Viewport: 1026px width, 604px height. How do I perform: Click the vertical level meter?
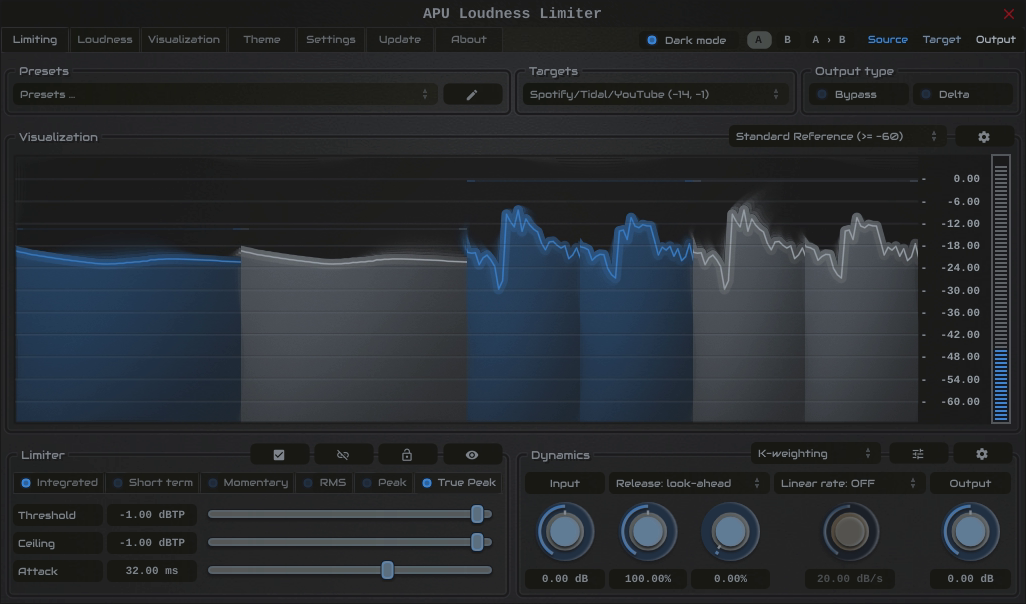[x=1000, y=289]
